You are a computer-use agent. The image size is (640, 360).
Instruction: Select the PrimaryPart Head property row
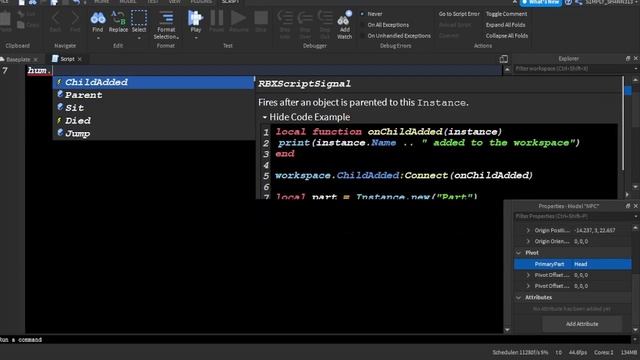point(572,264)
